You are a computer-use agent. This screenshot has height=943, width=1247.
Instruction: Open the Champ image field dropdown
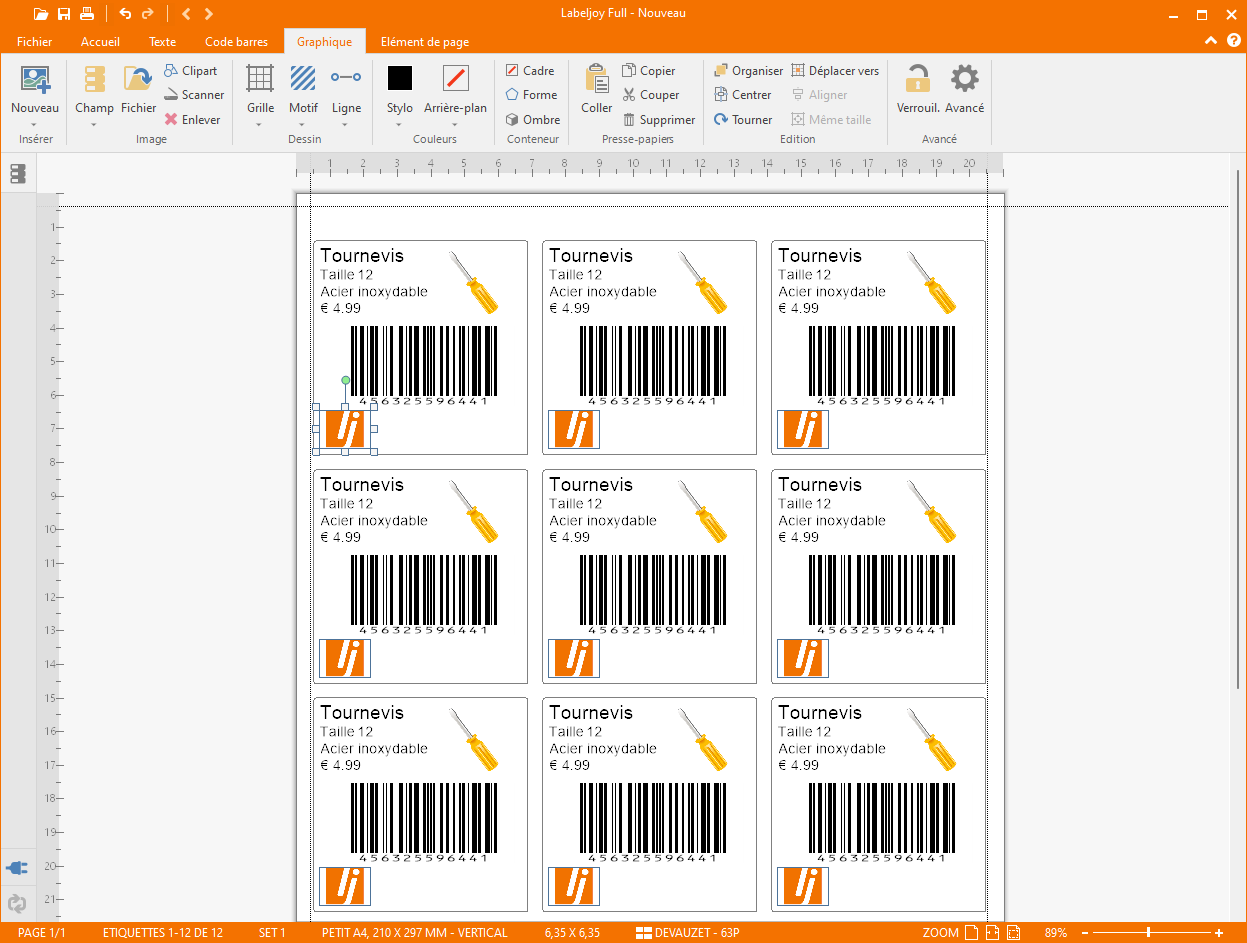pos(94,124)
